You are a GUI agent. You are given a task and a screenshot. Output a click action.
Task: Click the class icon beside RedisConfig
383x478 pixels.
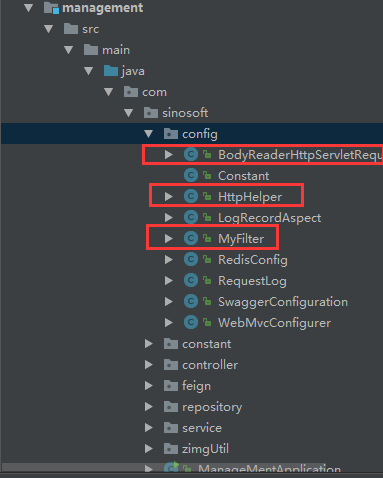point(191,259)
